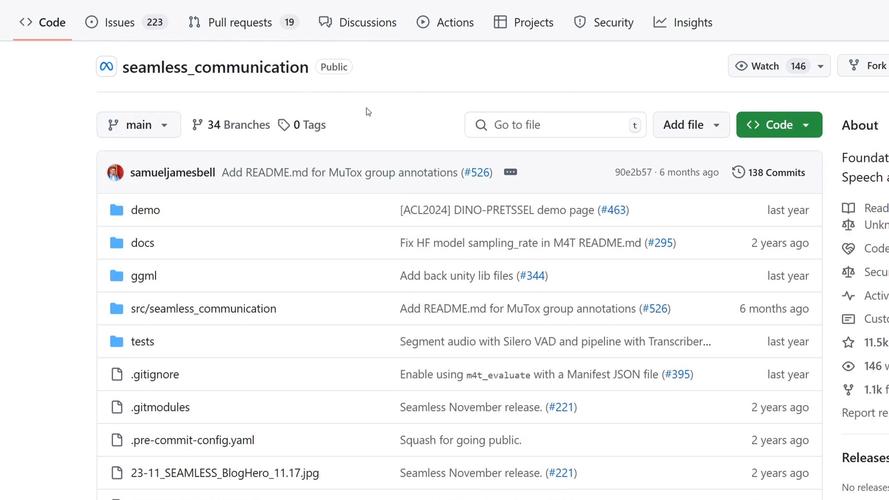Click the '6 months ago' text in the src/seamless_communication row

(x=774, y=308)
